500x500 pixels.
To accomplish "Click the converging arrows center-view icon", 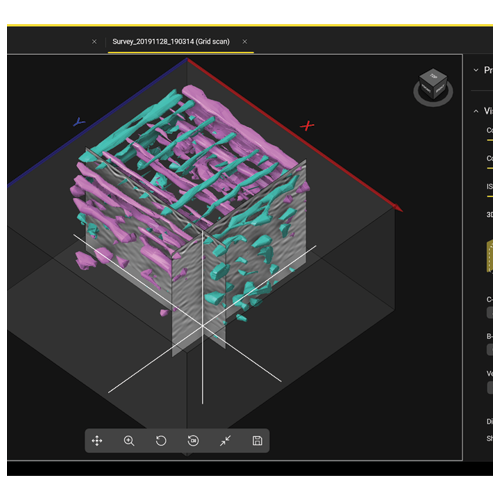I will (x=225, y=441).
